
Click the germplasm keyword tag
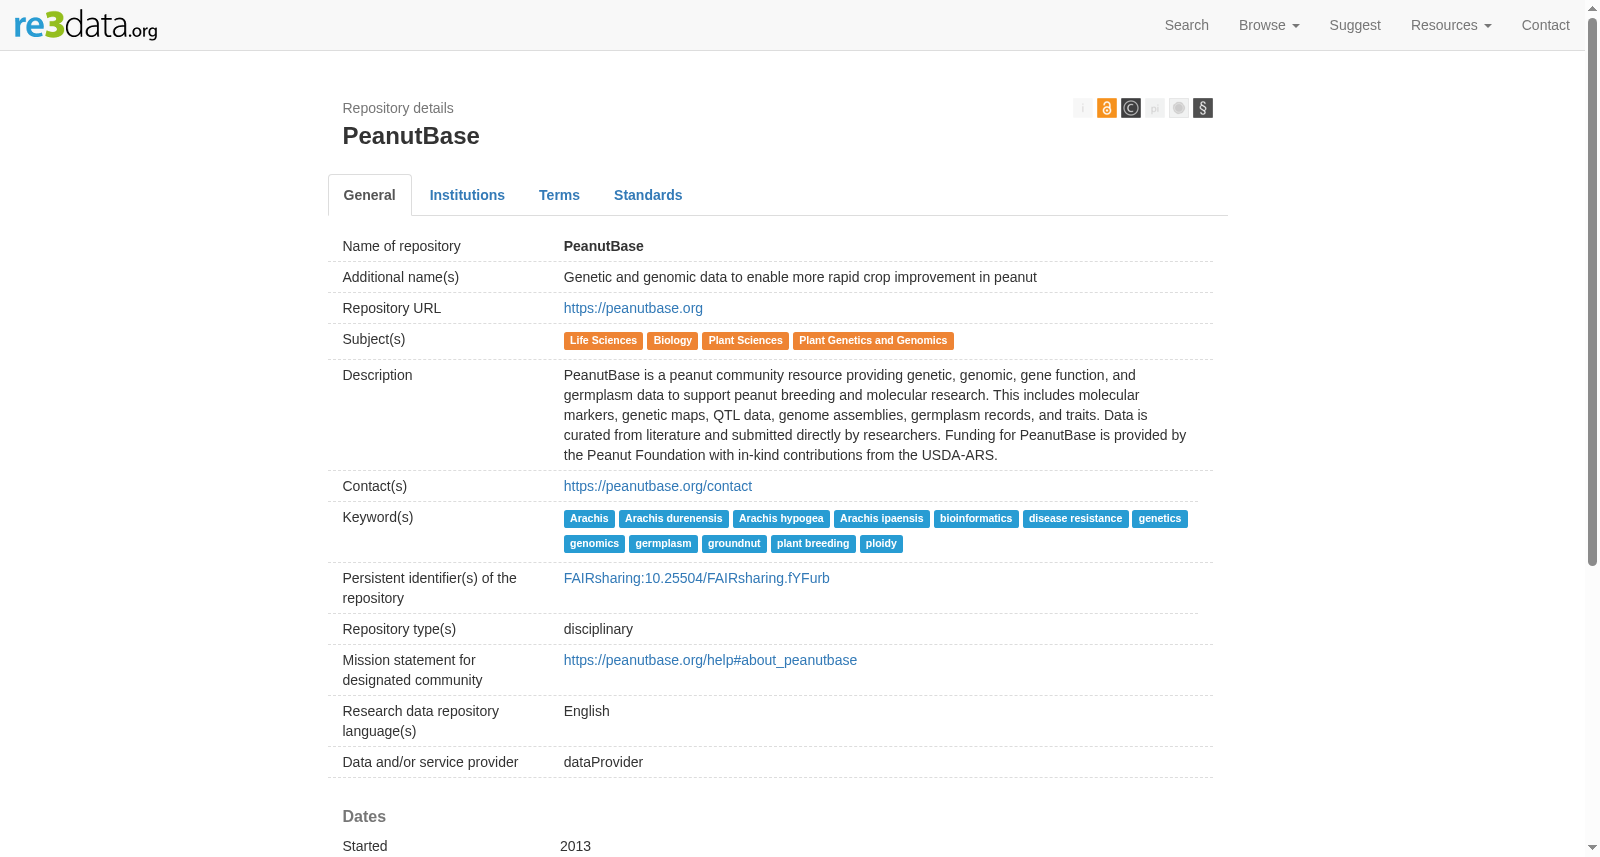[663, 544]
